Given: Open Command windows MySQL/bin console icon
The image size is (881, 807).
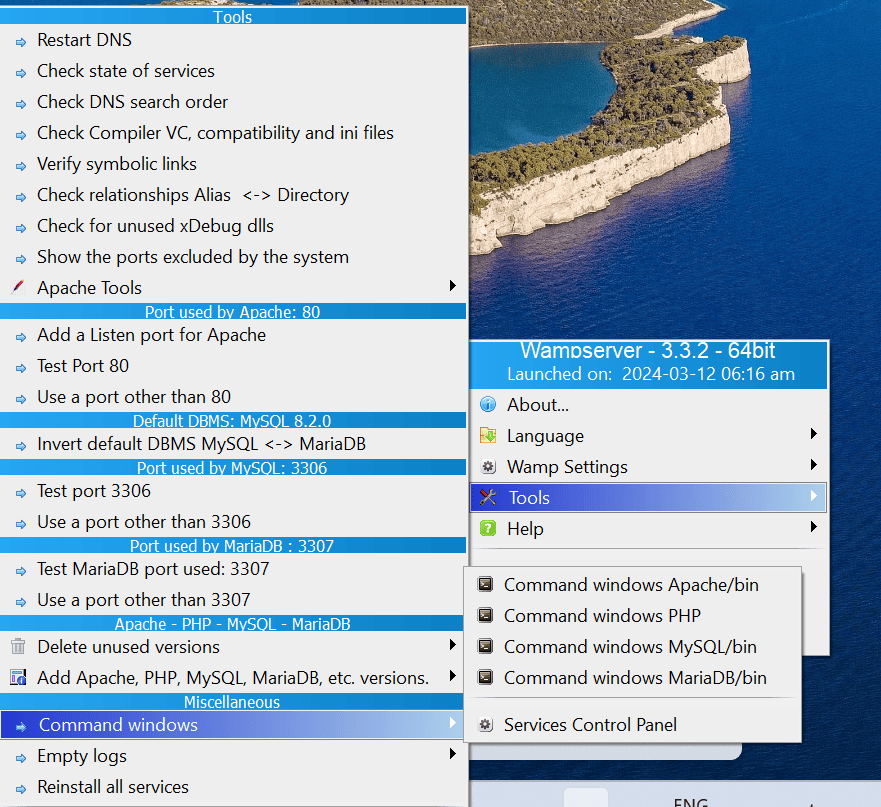Looking at the screenshot, I should (x=485, y=646).
